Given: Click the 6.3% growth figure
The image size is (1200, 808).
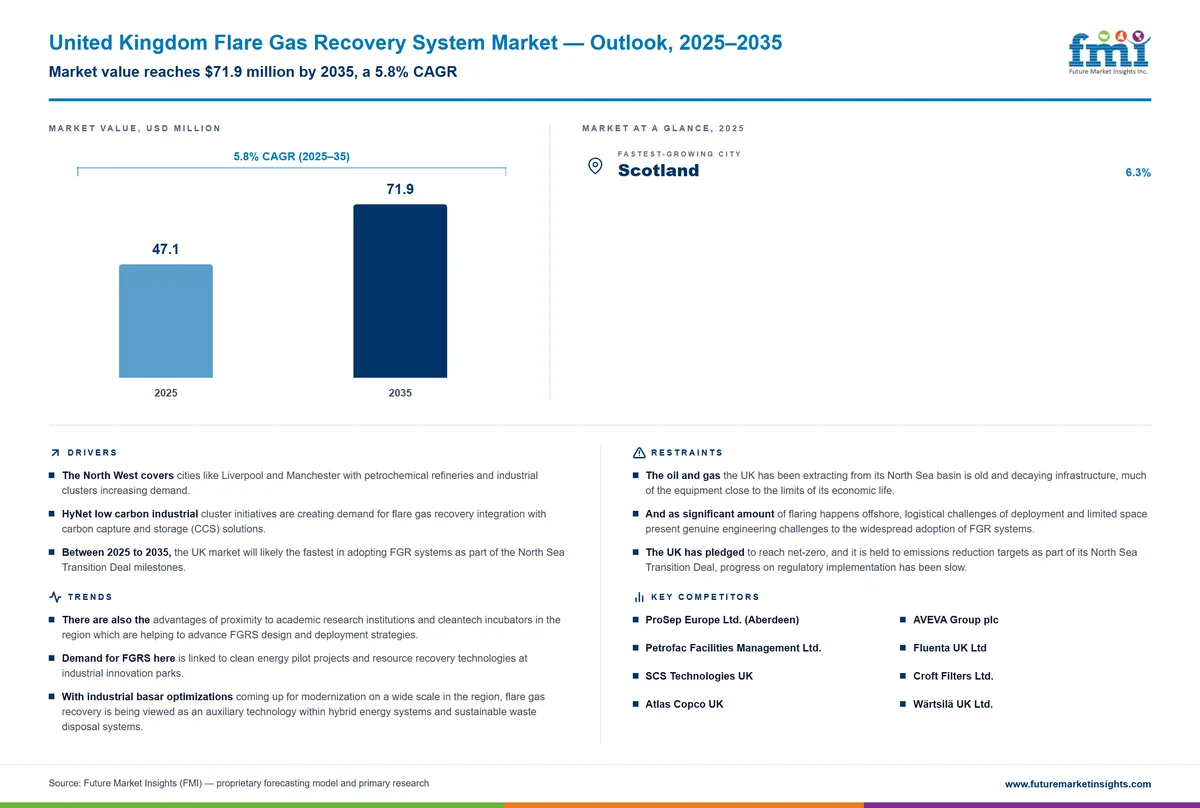Looking at the screenshot, I should click(1138, 173).
